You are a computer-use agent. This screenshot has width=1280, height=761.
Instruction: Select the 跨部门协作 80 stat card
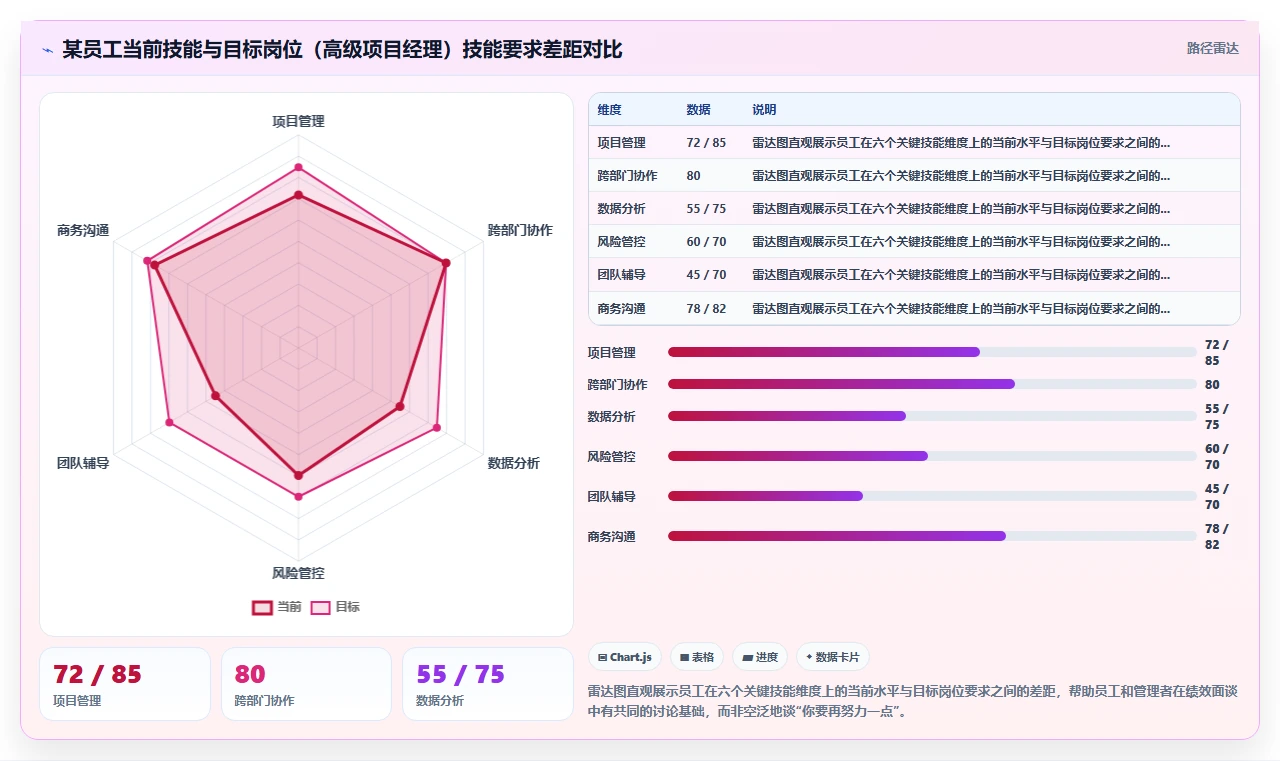[x=306, y=684]
